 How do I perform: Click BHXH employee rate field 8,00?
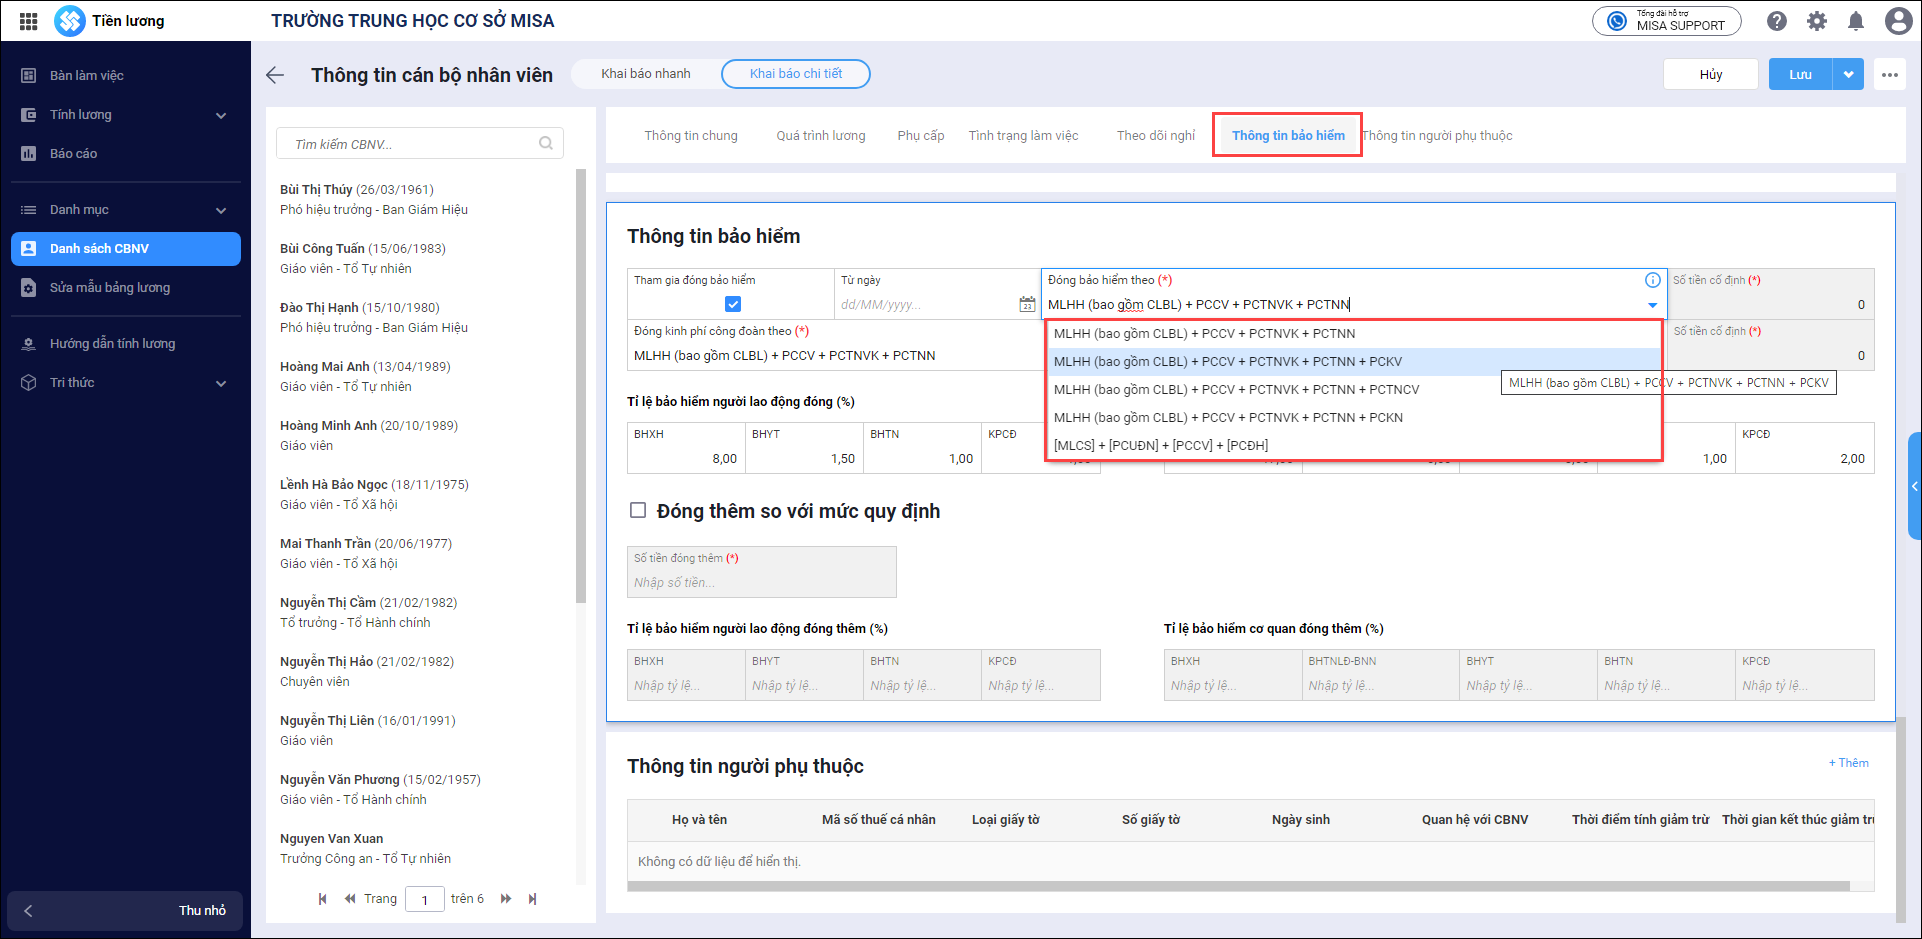pos(686,447)
